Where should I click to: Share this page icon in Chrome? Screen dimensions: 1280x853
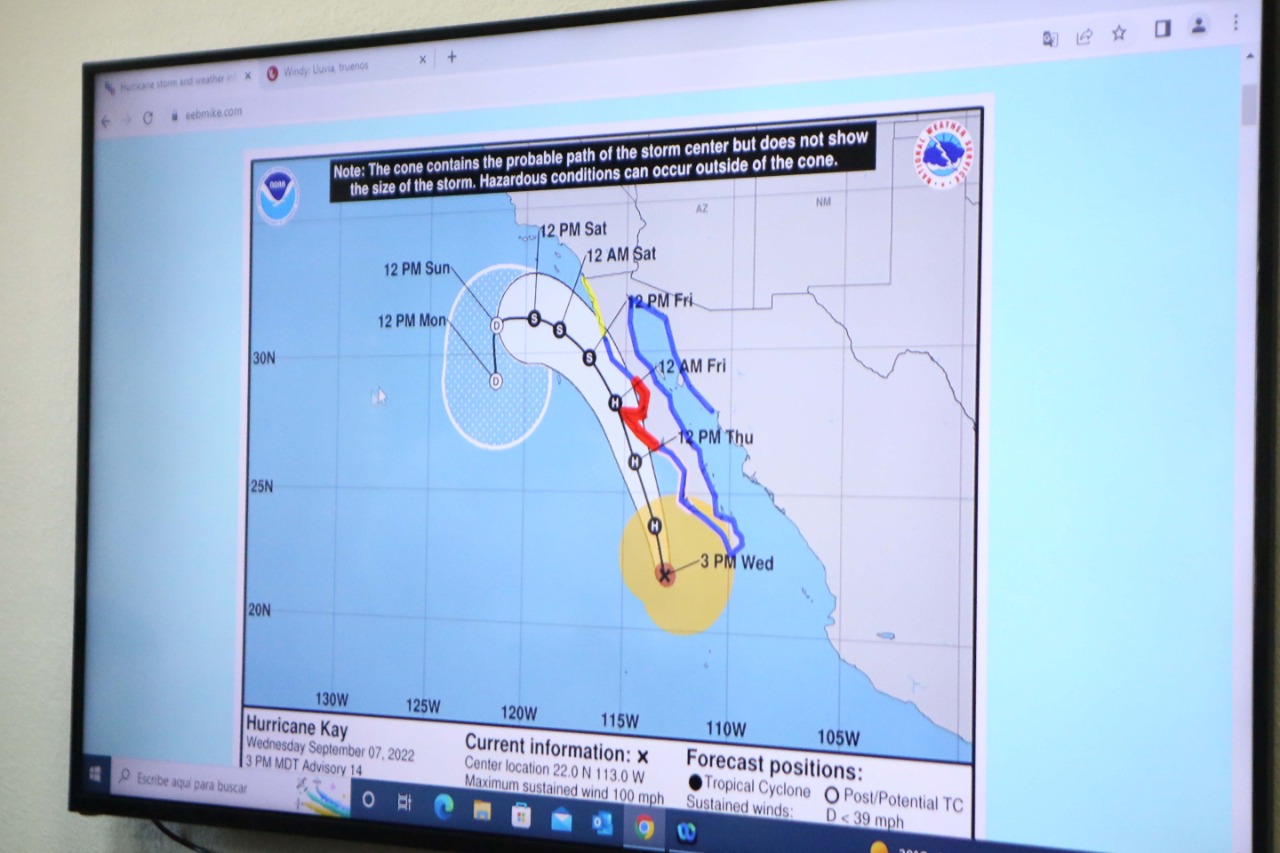point(1084,37)
